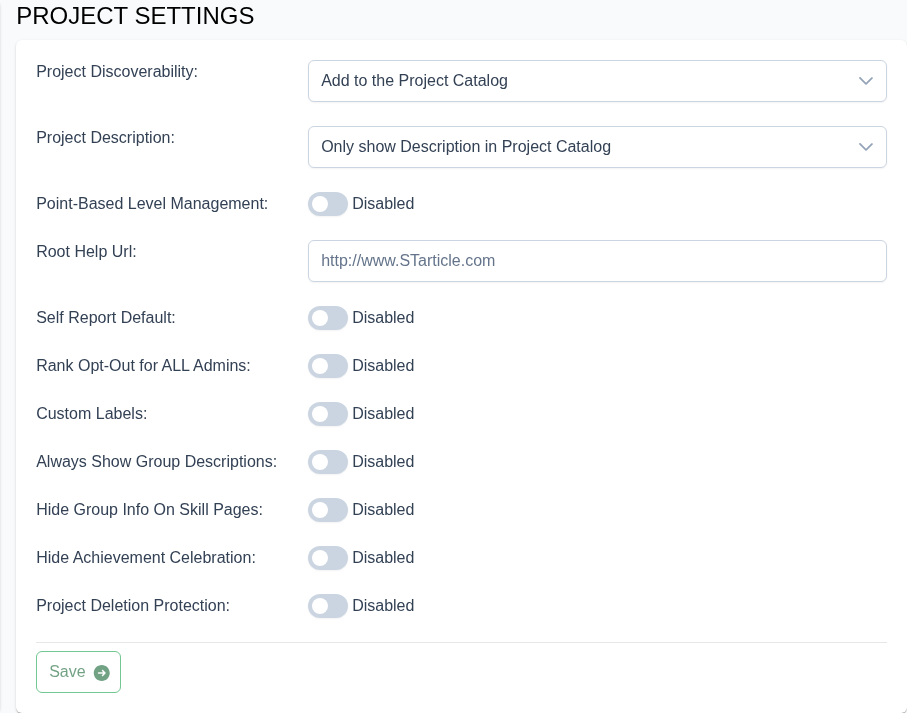Enable Rank Opt-Out for ALL Admins
Viewport: 907px width, 713px height.
coord(327,366)
